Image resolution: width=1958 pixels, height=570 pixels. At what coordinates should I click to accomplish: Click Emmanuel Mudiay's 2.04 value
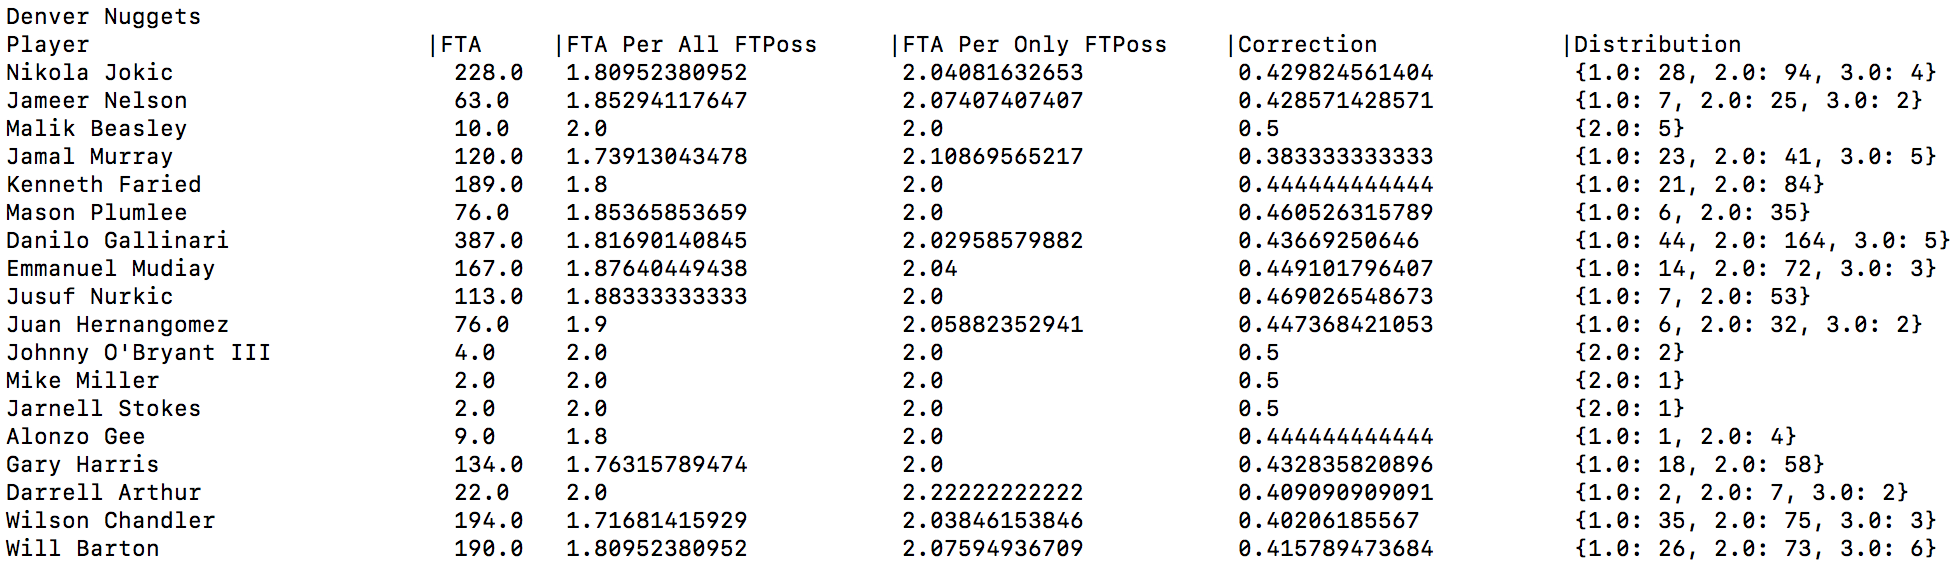(x=929, y=269)
